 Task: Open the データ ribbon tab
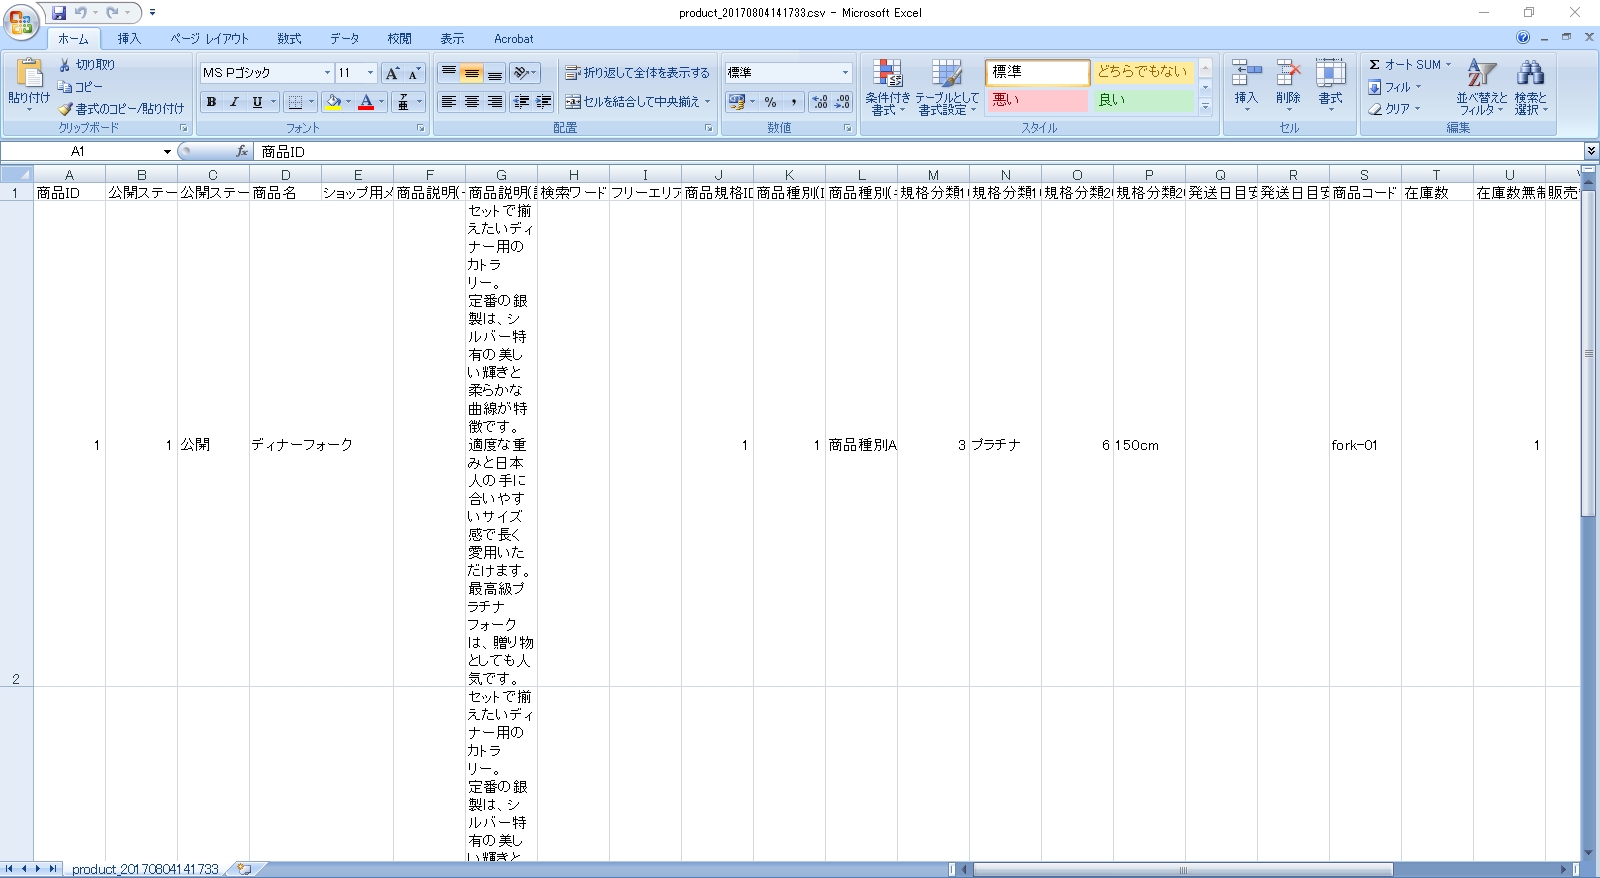click(344, 39)
